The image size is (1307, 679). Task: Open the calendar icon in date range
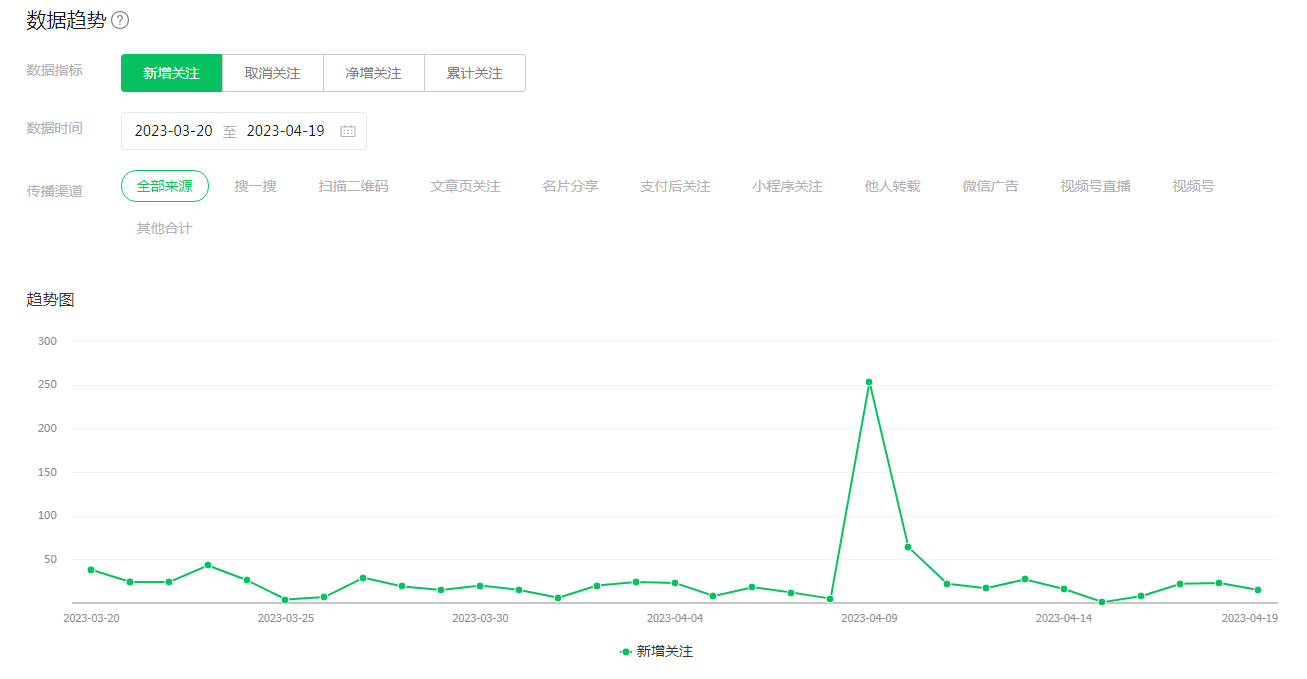348,131
